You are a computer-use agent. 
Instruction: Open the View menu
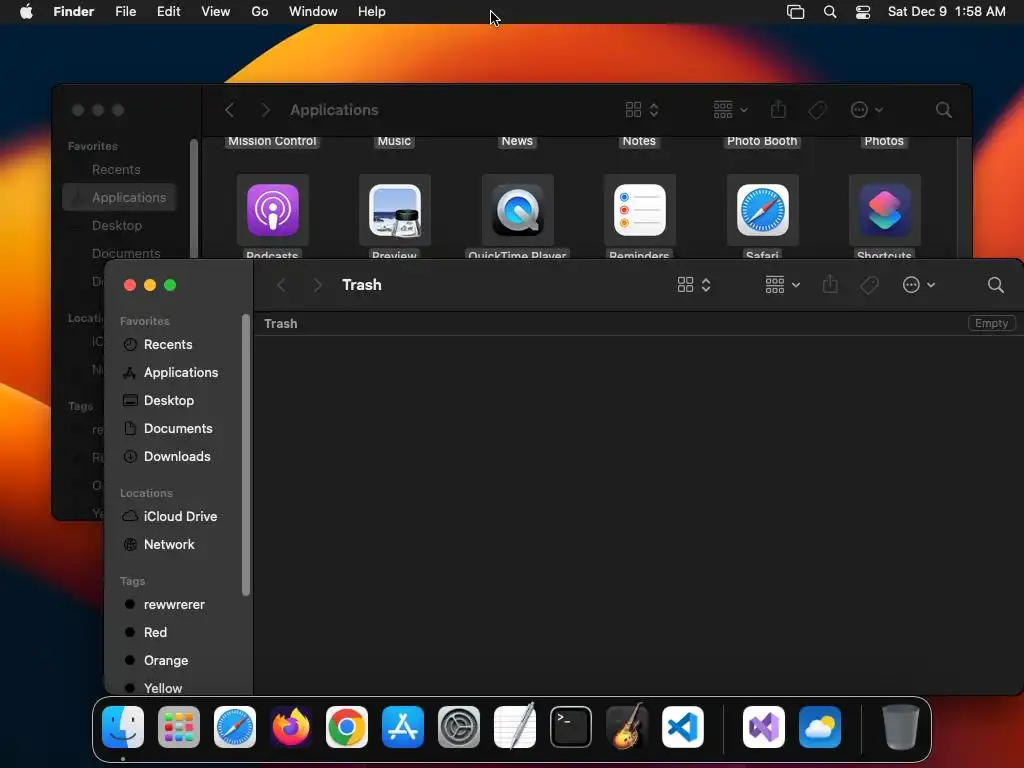(x=216, y=12)
